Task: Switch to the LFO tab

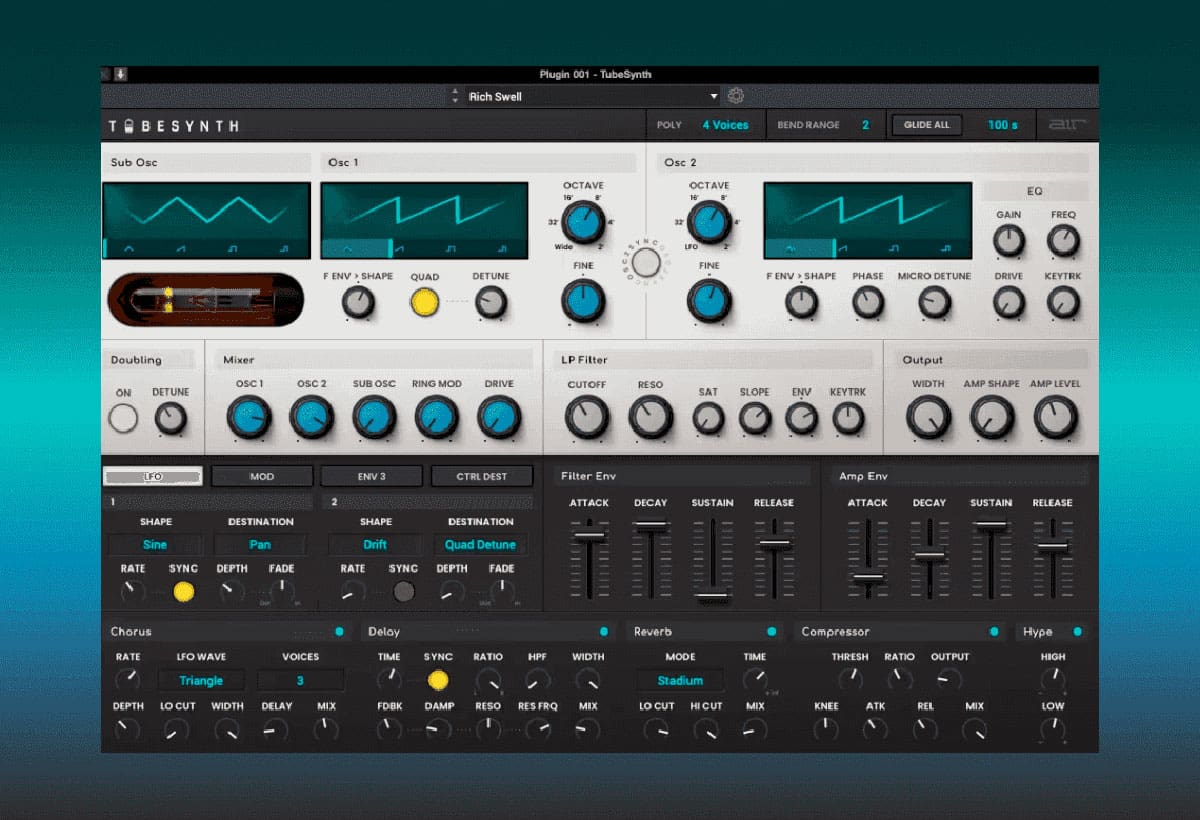Action: (x=153, y=476)
